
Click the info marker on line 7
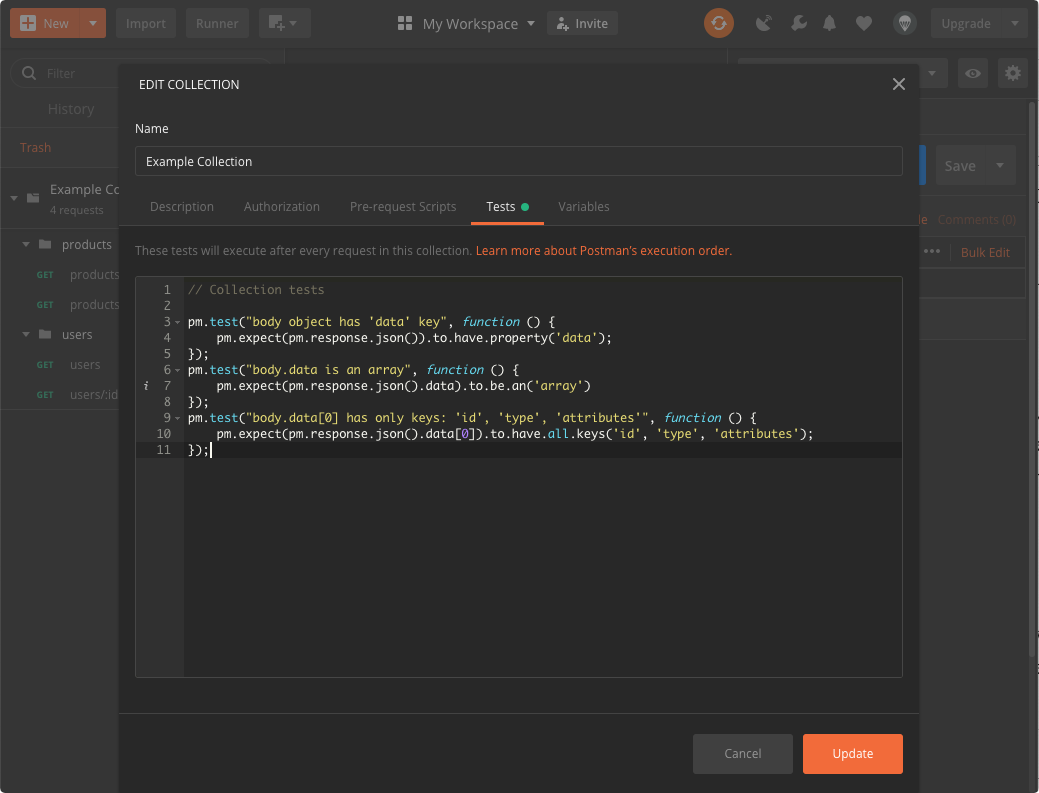pyautogui.click(x=146, y=386)
